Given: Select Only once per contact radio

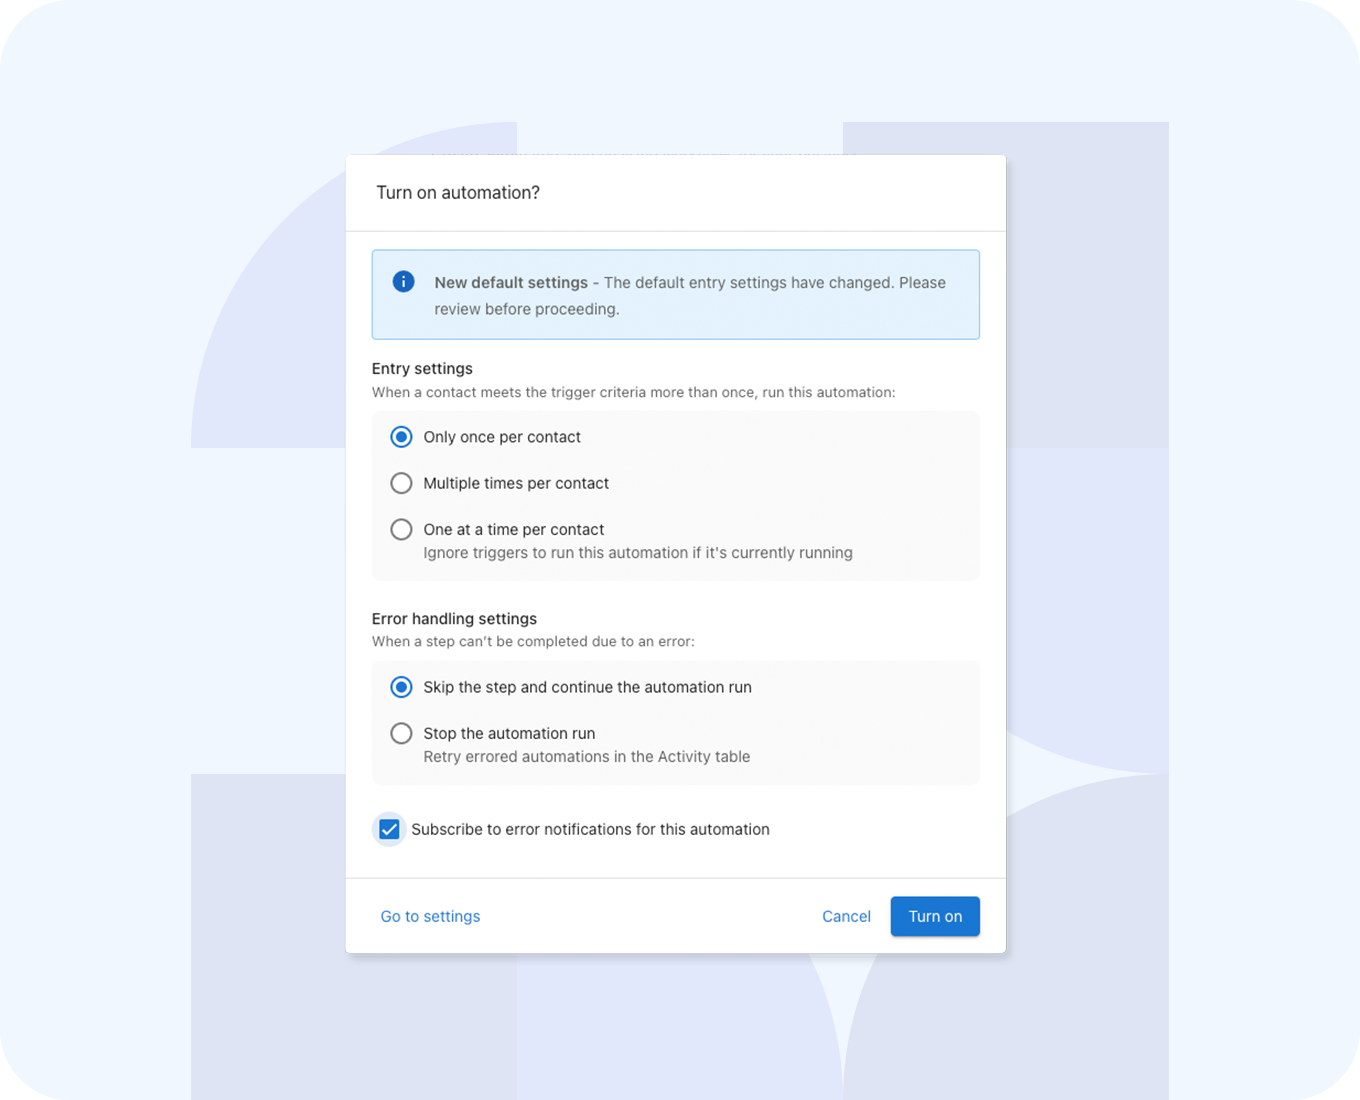Looking at the screenshot, I should click(401, 437).
